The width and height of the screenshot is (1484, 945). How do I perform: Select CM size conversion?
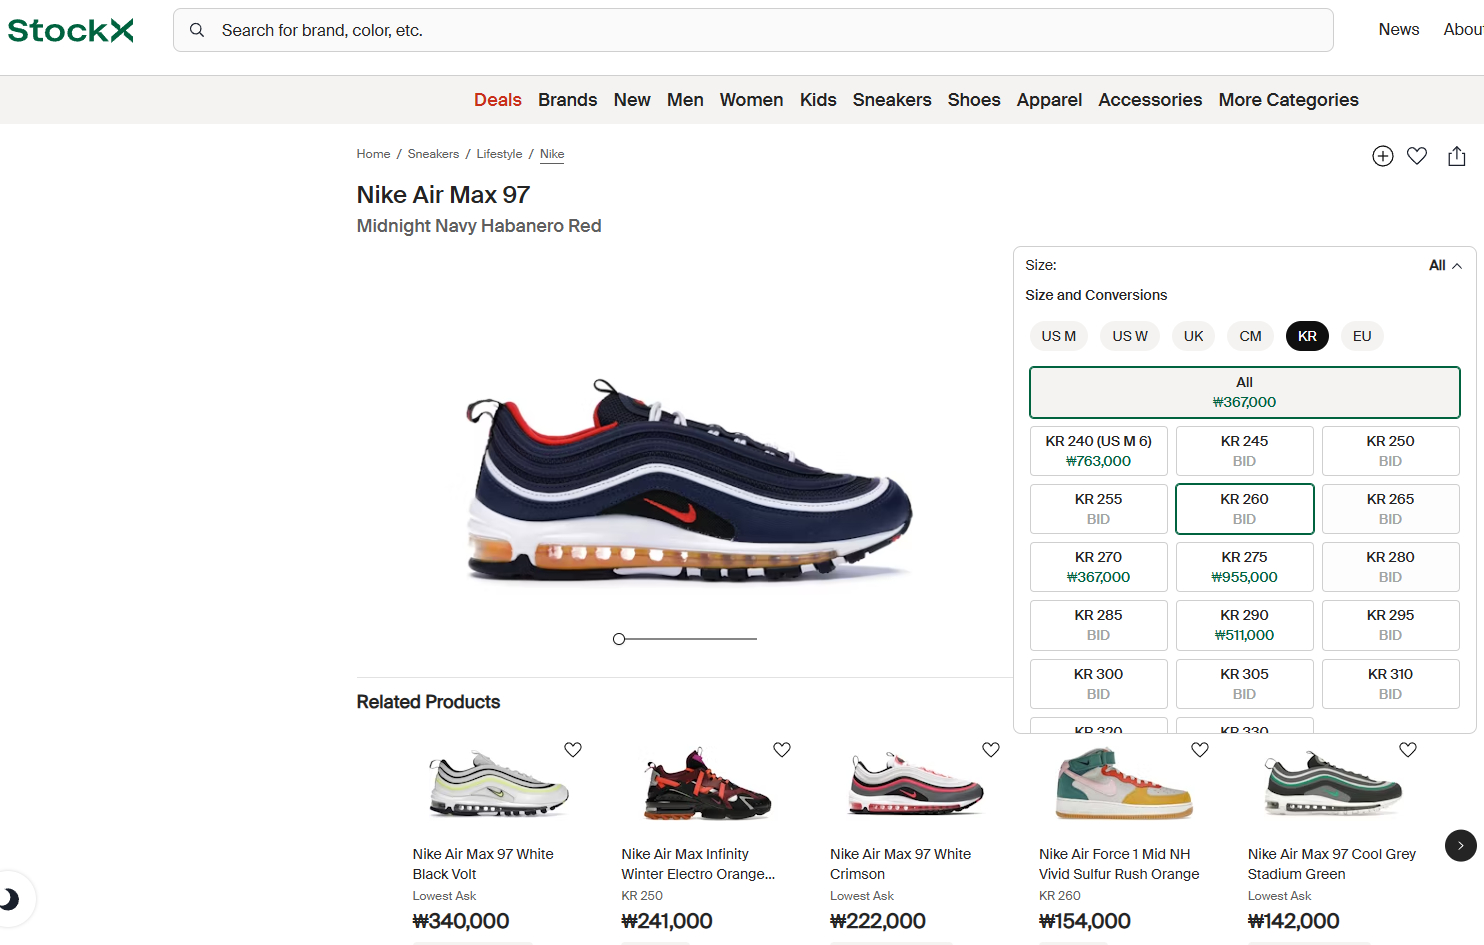pyautogui.click(x=1250, y=336)
